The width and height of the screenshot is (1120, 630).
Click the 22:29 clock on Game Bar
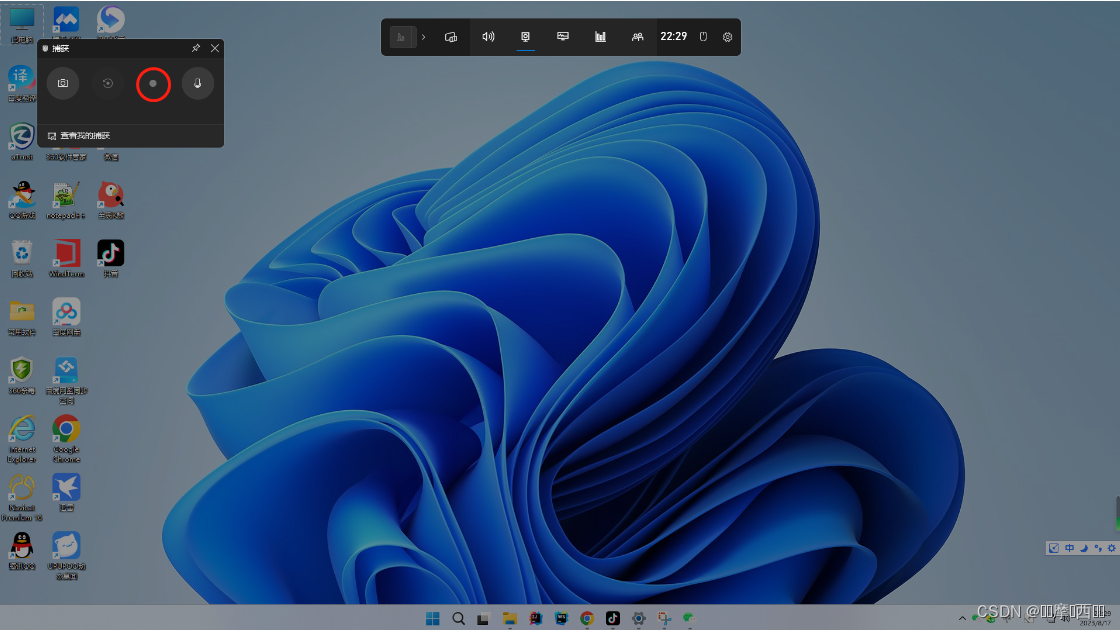point(674,36)
